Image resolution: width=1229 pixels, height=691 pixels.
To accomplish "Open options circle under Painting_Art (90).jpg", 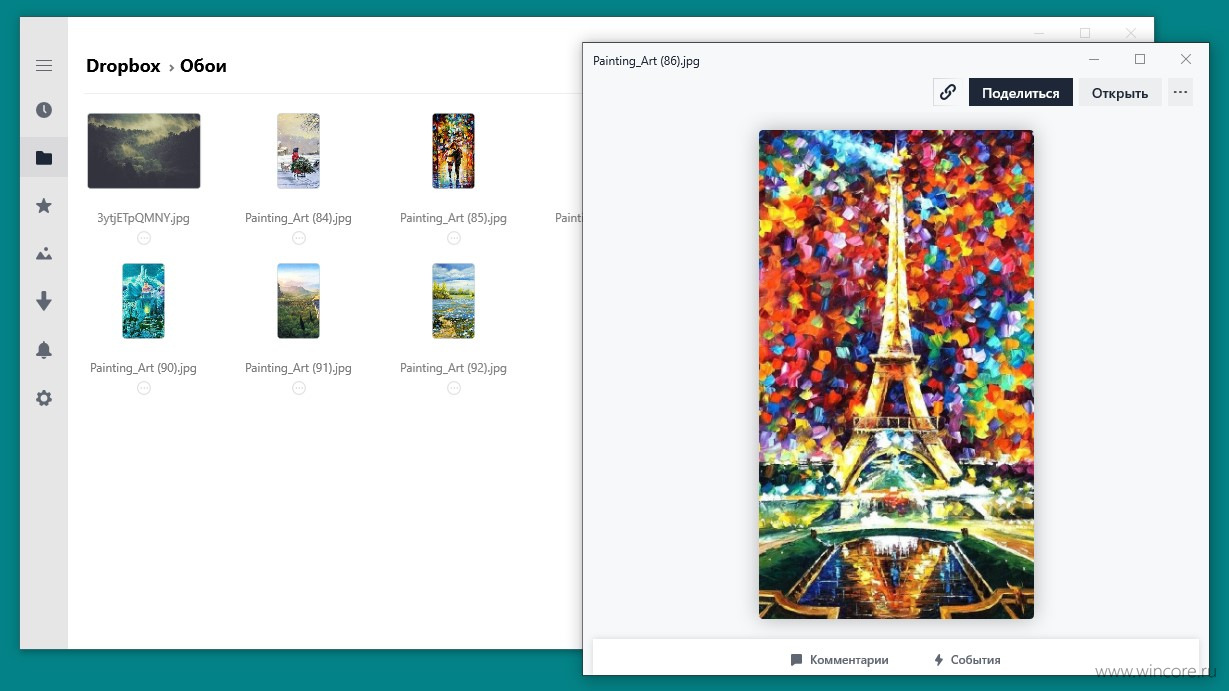I will click(x=144, y=388).
